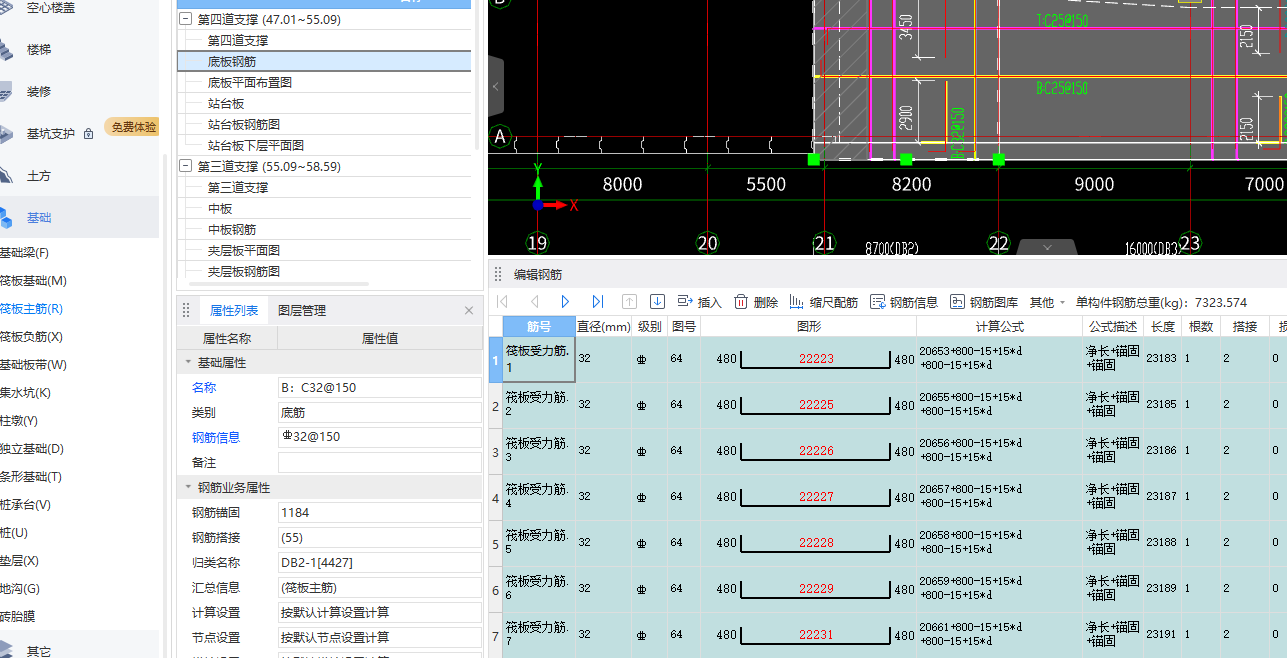The width and height of the screenshot is (1287, 658).
Task: Click 节点设置 value field
Action: click(x=379, y=637)
